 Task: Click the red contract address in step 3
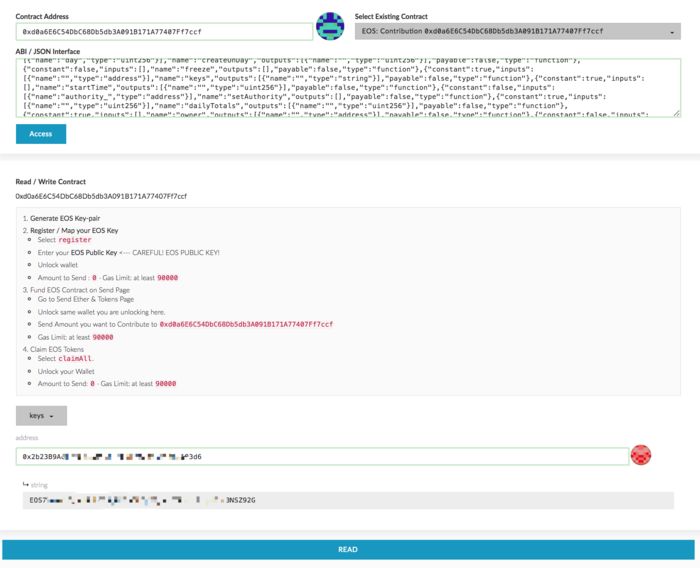246,324
